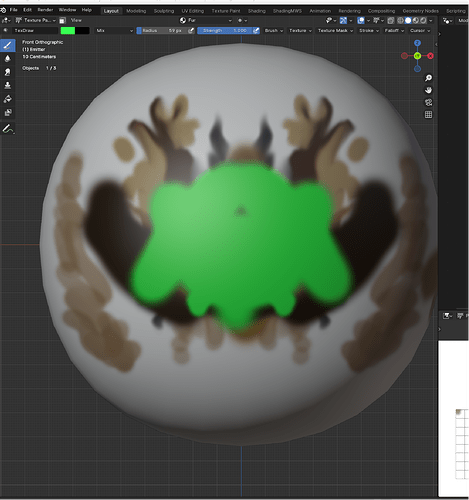Select the Fill bucket tool

pos(8,99)
